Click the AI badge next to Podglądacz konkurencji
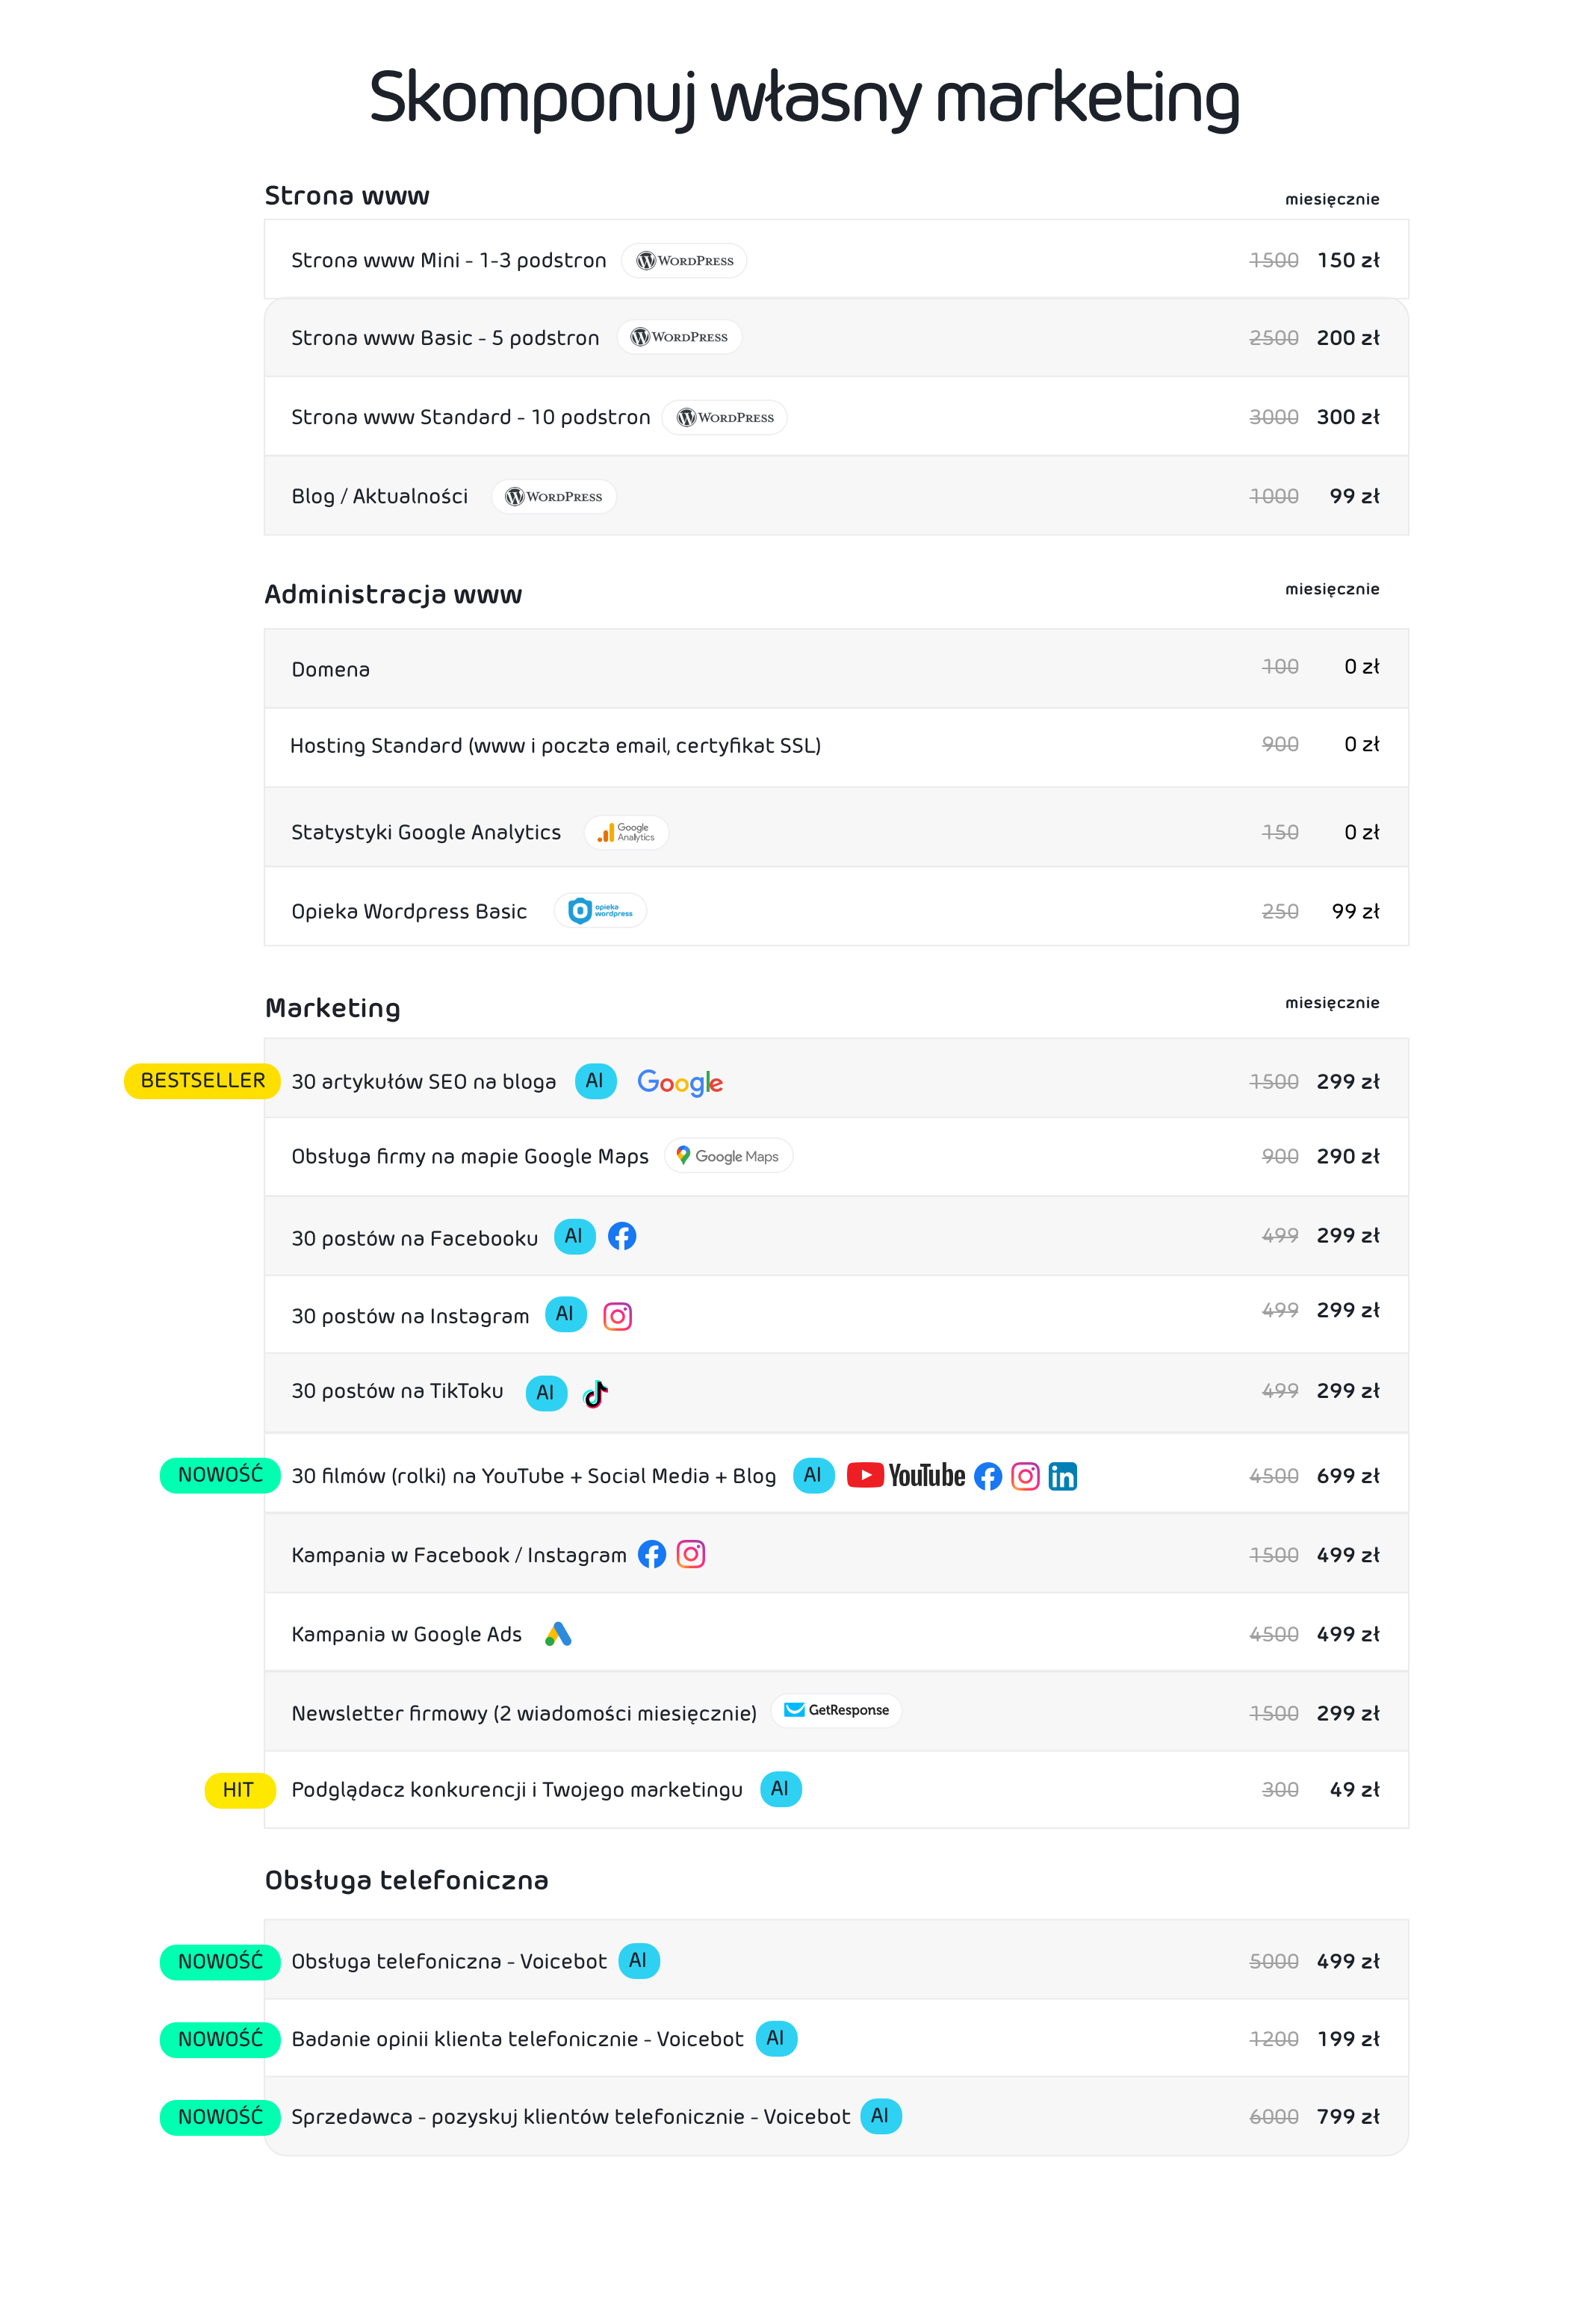Image resolution: width=1591 pixels, height=2324 pixels. [x=780, y=1789]
